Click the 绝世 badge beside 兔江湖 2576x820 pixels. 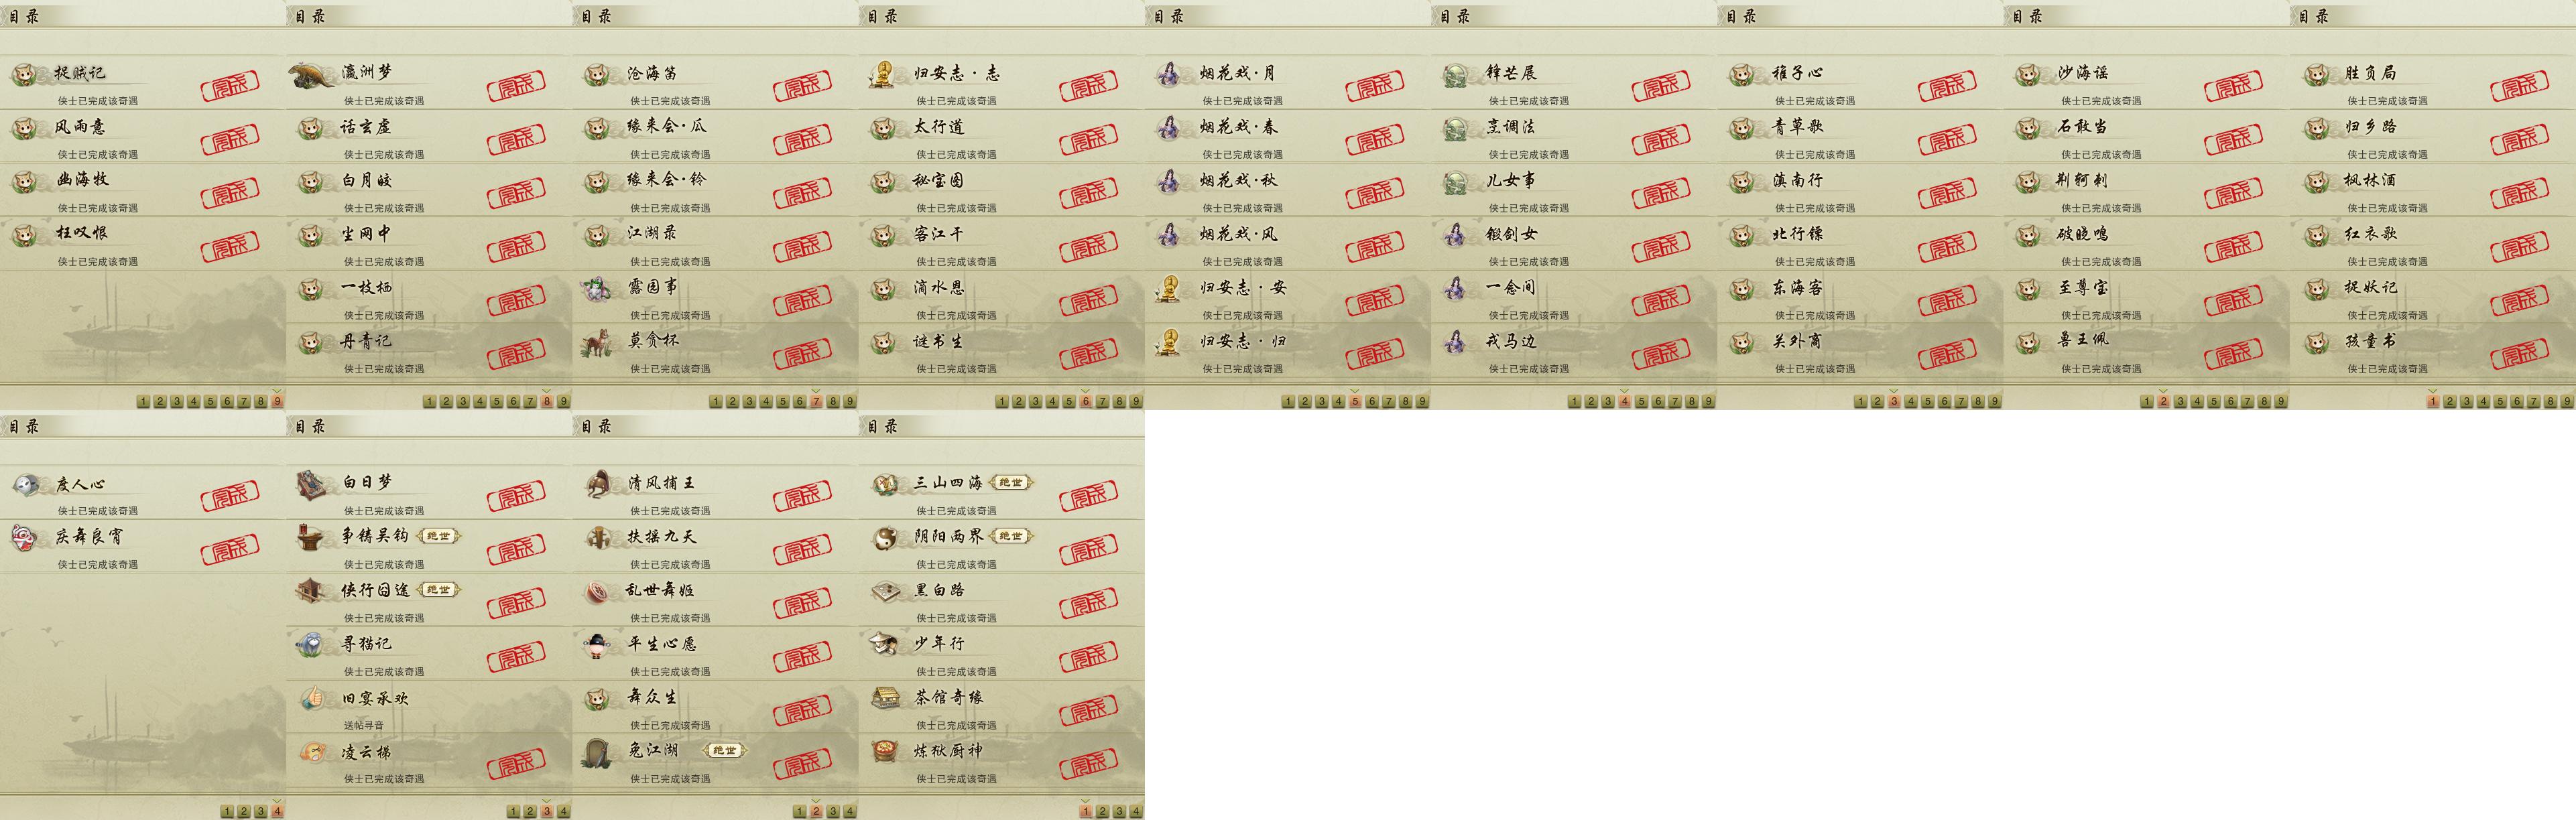(x=724, y=750)
